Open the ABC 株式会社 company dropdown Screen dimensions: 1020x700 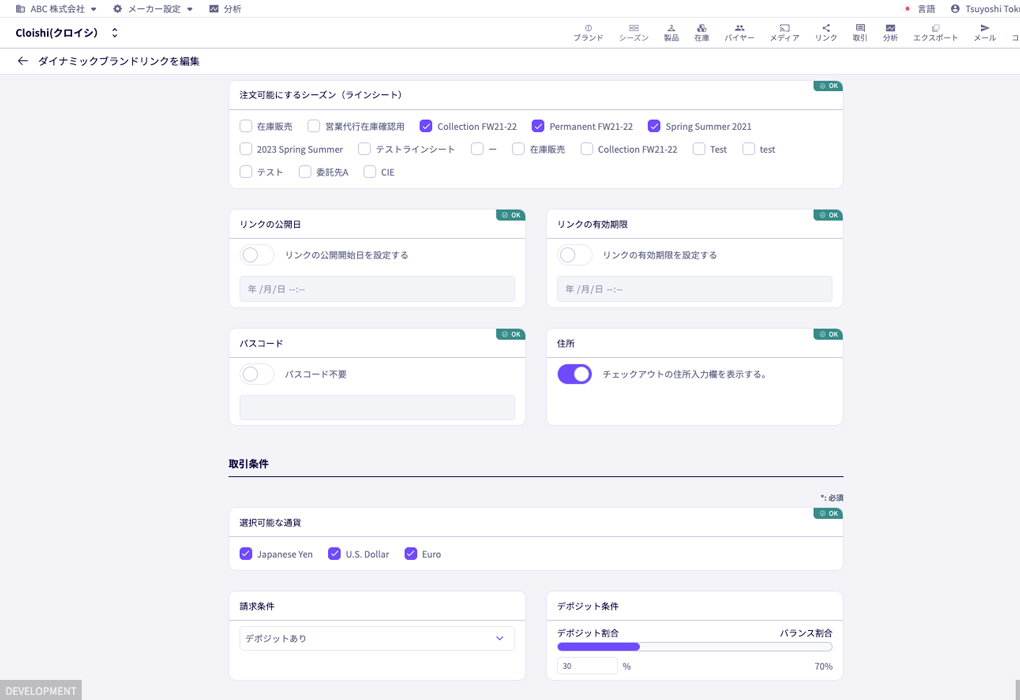click(56, 8)
